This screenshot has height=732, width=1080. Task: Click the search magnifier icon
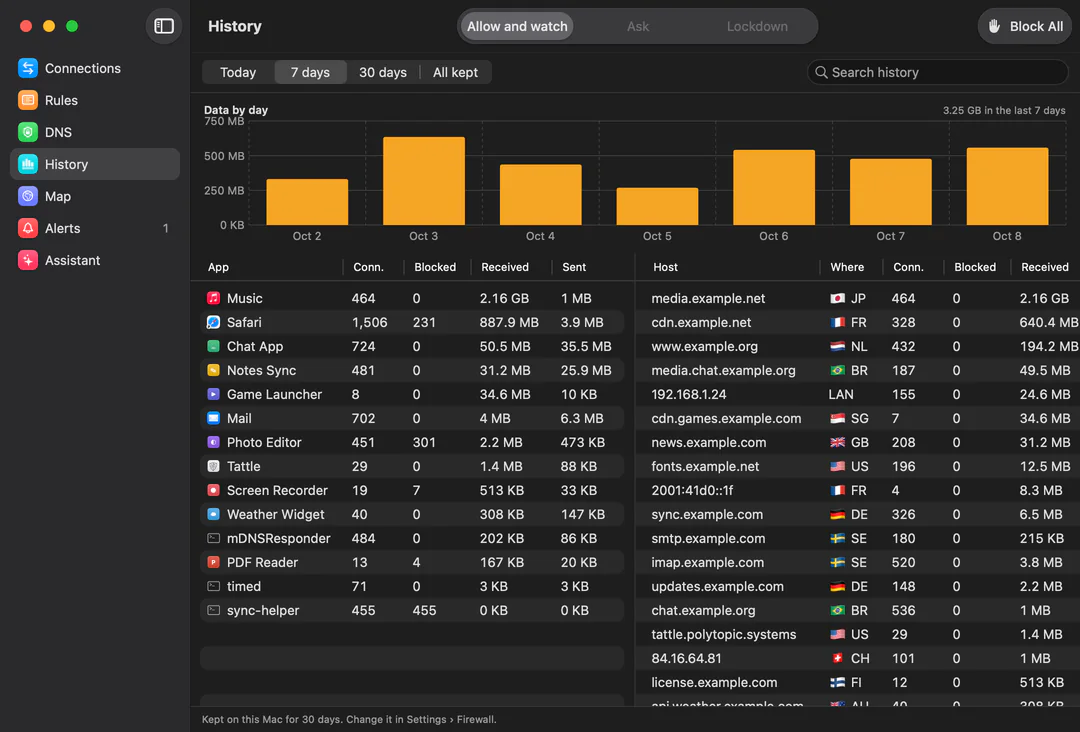821,72
